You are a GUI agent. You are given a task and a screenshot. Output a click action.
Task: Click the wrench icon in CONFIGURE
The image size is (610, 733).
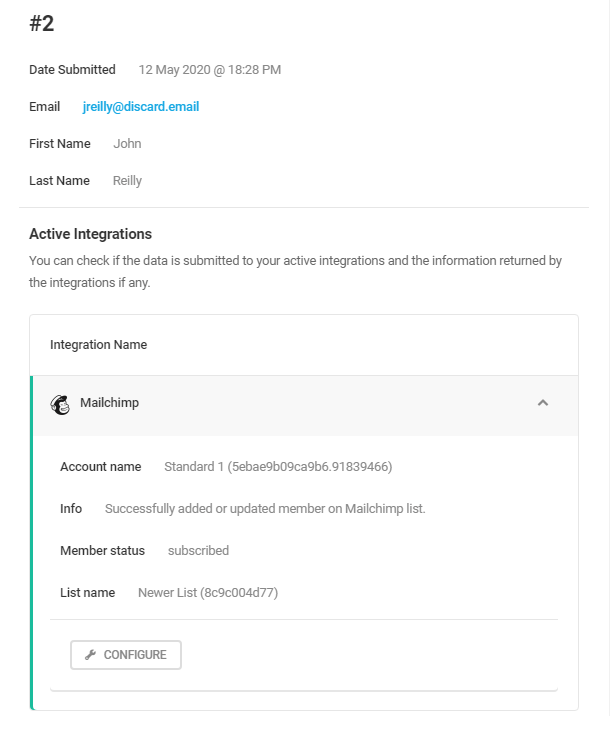point(90,654)
